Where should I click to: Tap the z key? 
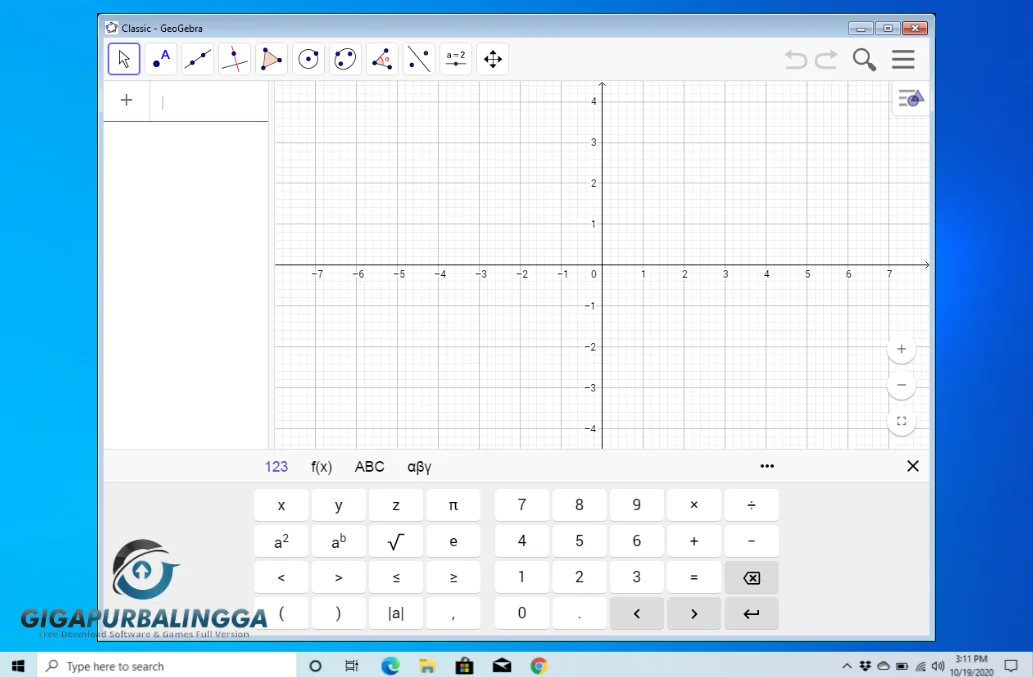click(x=396, y=505)
